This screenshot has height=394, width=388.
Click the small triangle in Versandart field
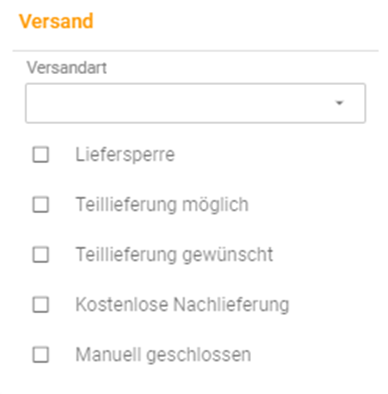point(339,103)
